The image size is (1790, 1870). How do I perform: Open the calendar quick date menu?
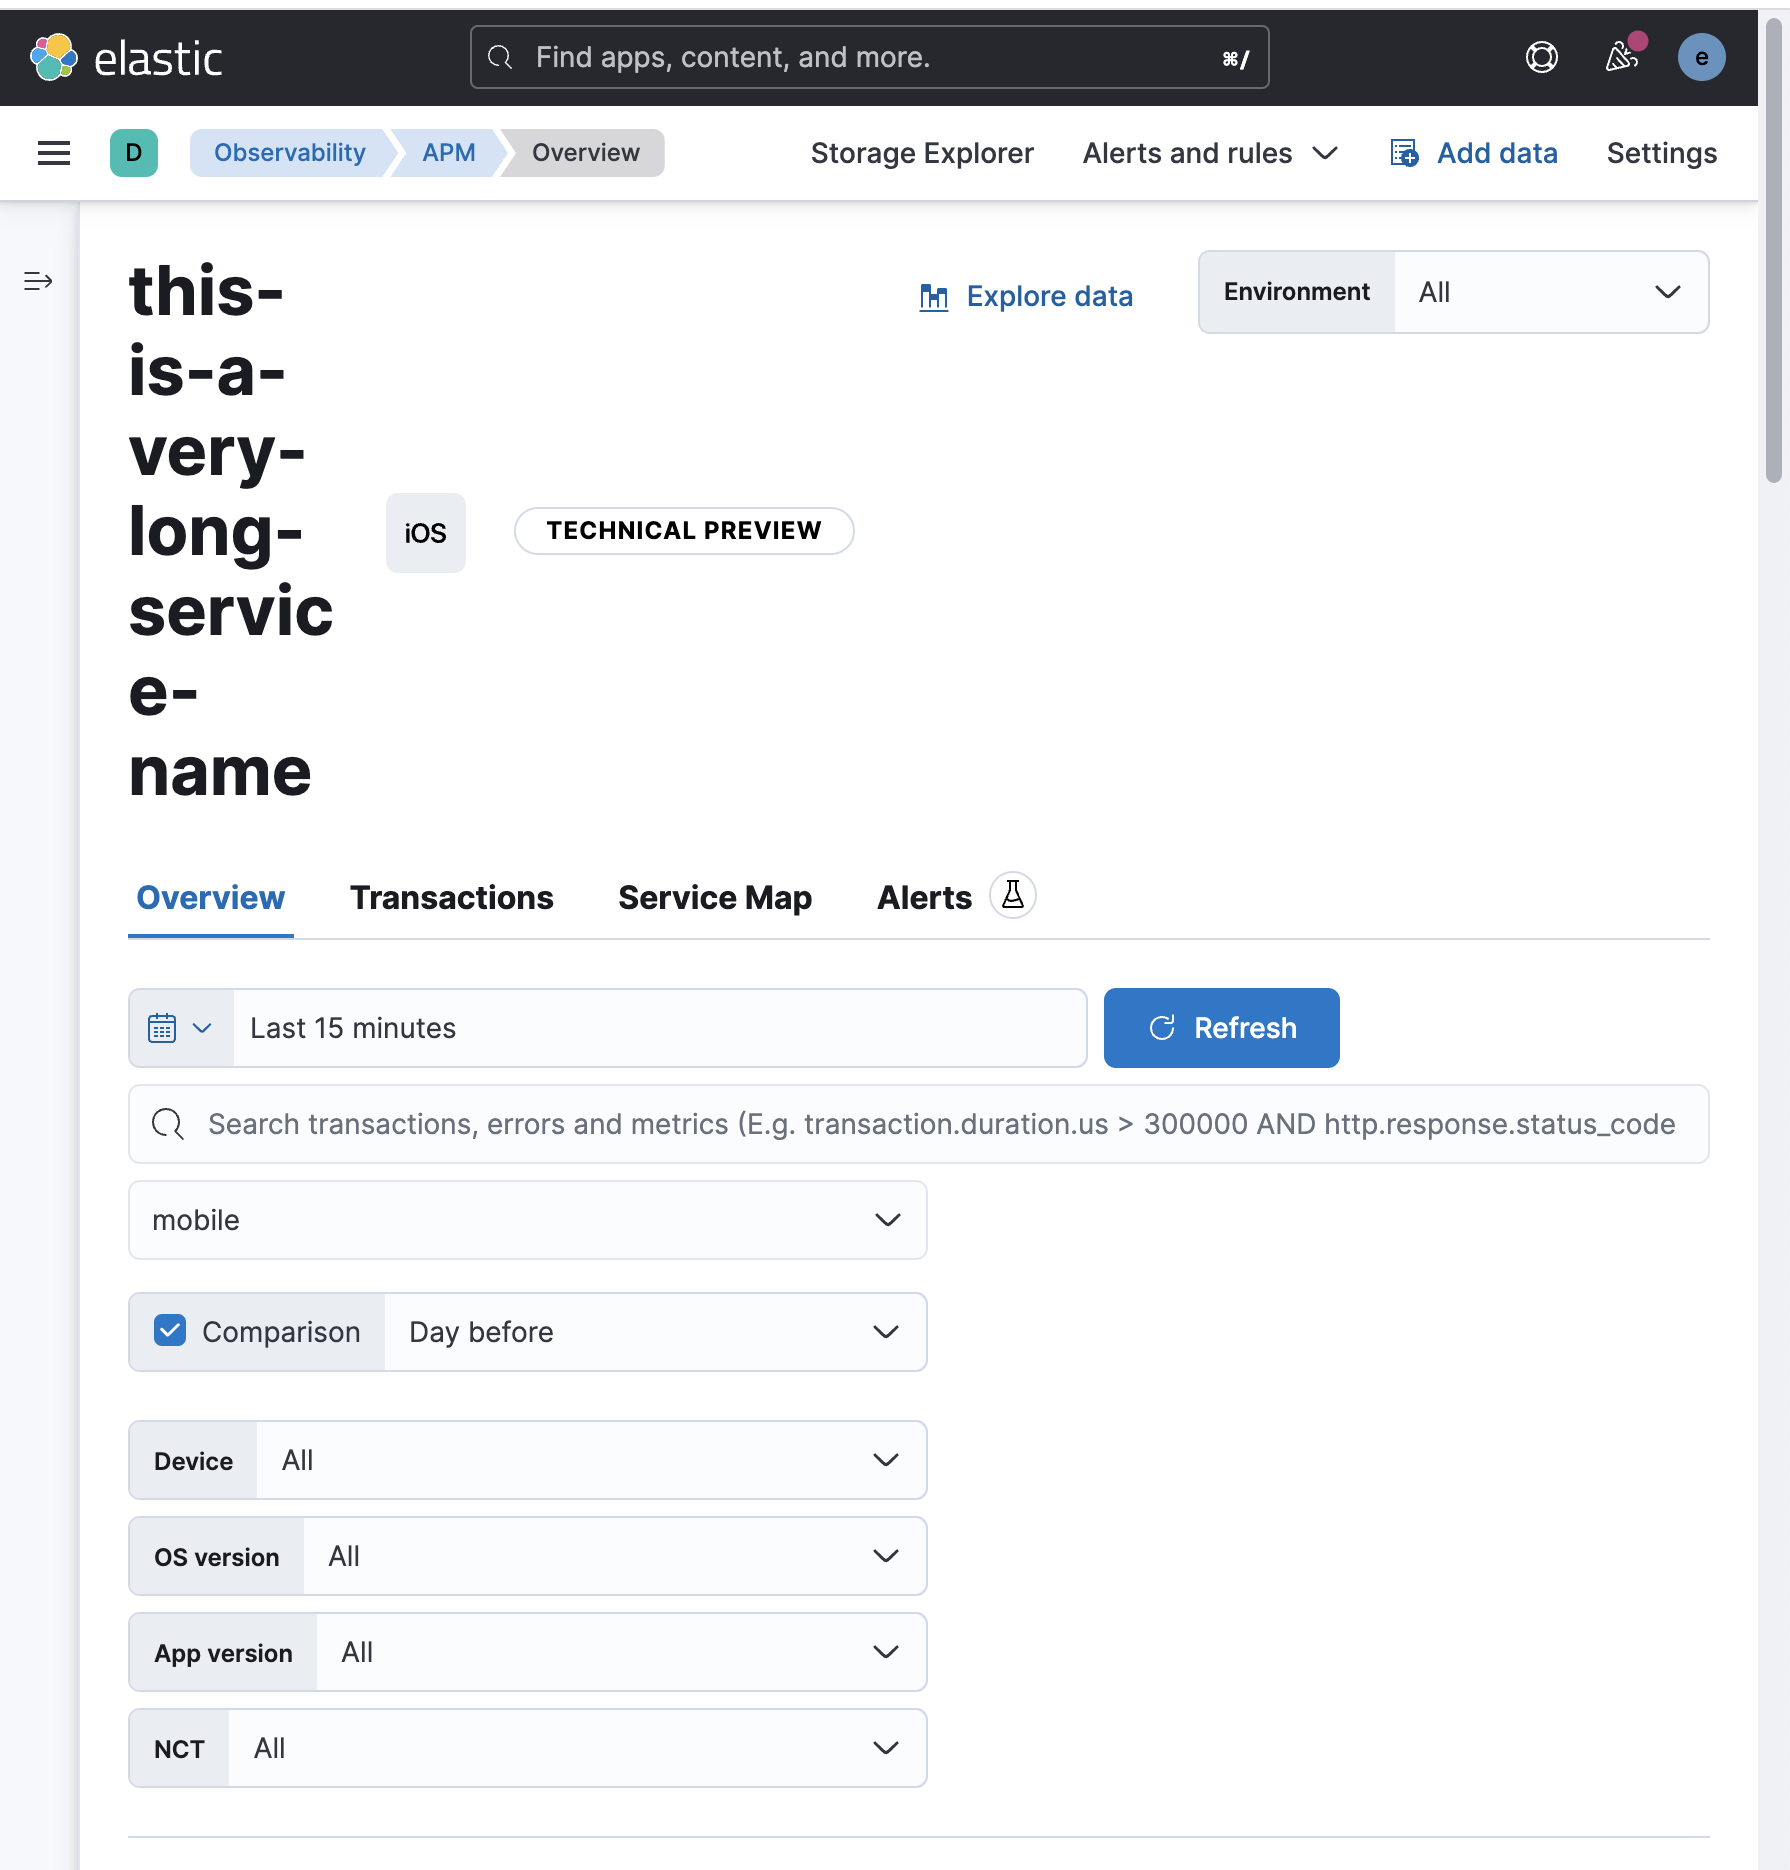tap(181, 1028)
